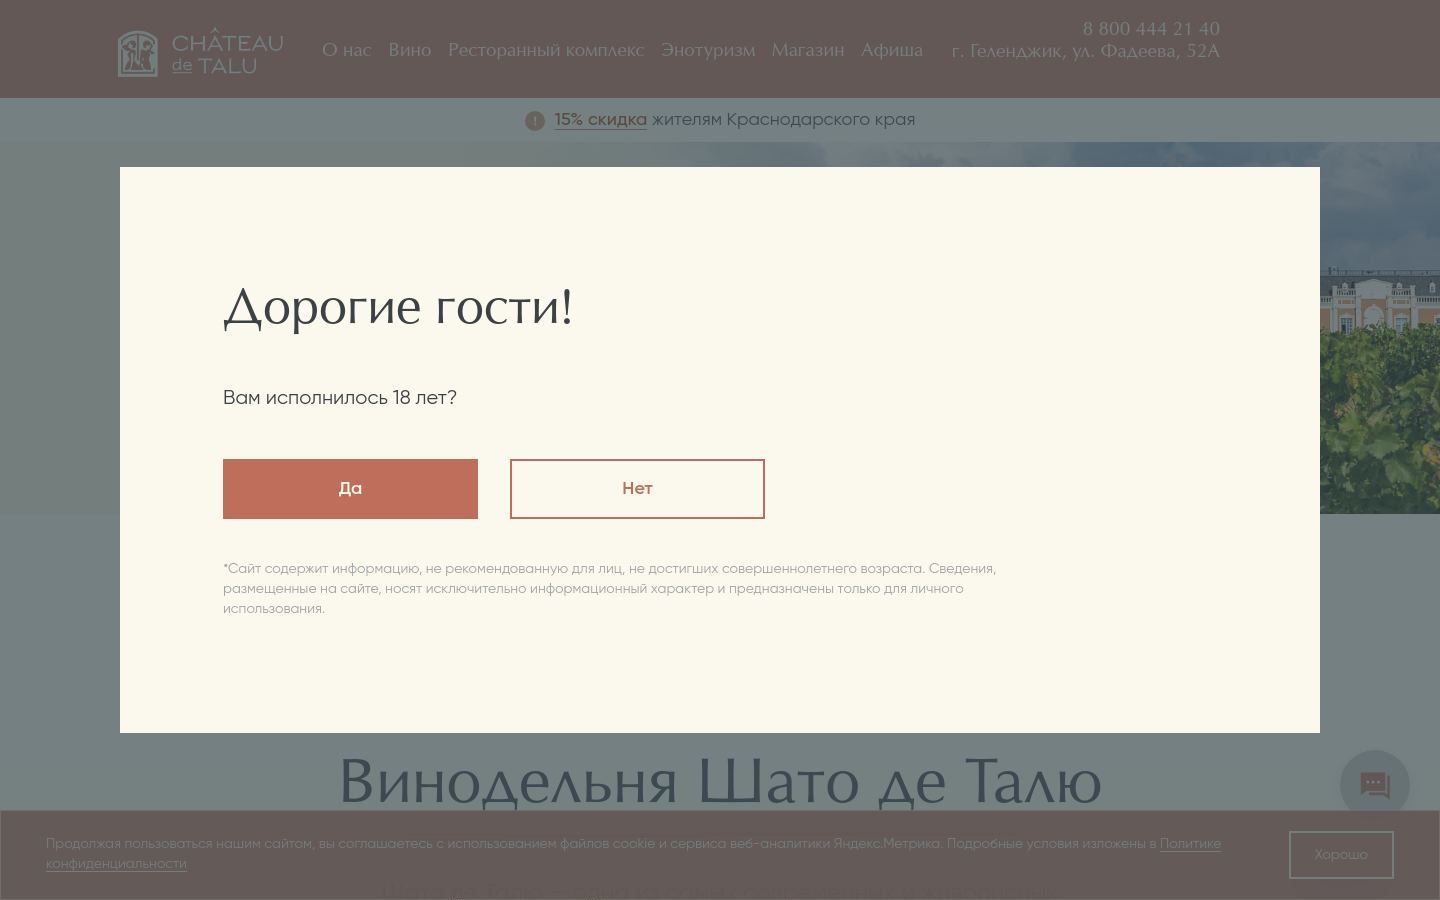The image size is (1440, 900).
Task: Click the Château de Talu logo
Action: pos(201,54)
